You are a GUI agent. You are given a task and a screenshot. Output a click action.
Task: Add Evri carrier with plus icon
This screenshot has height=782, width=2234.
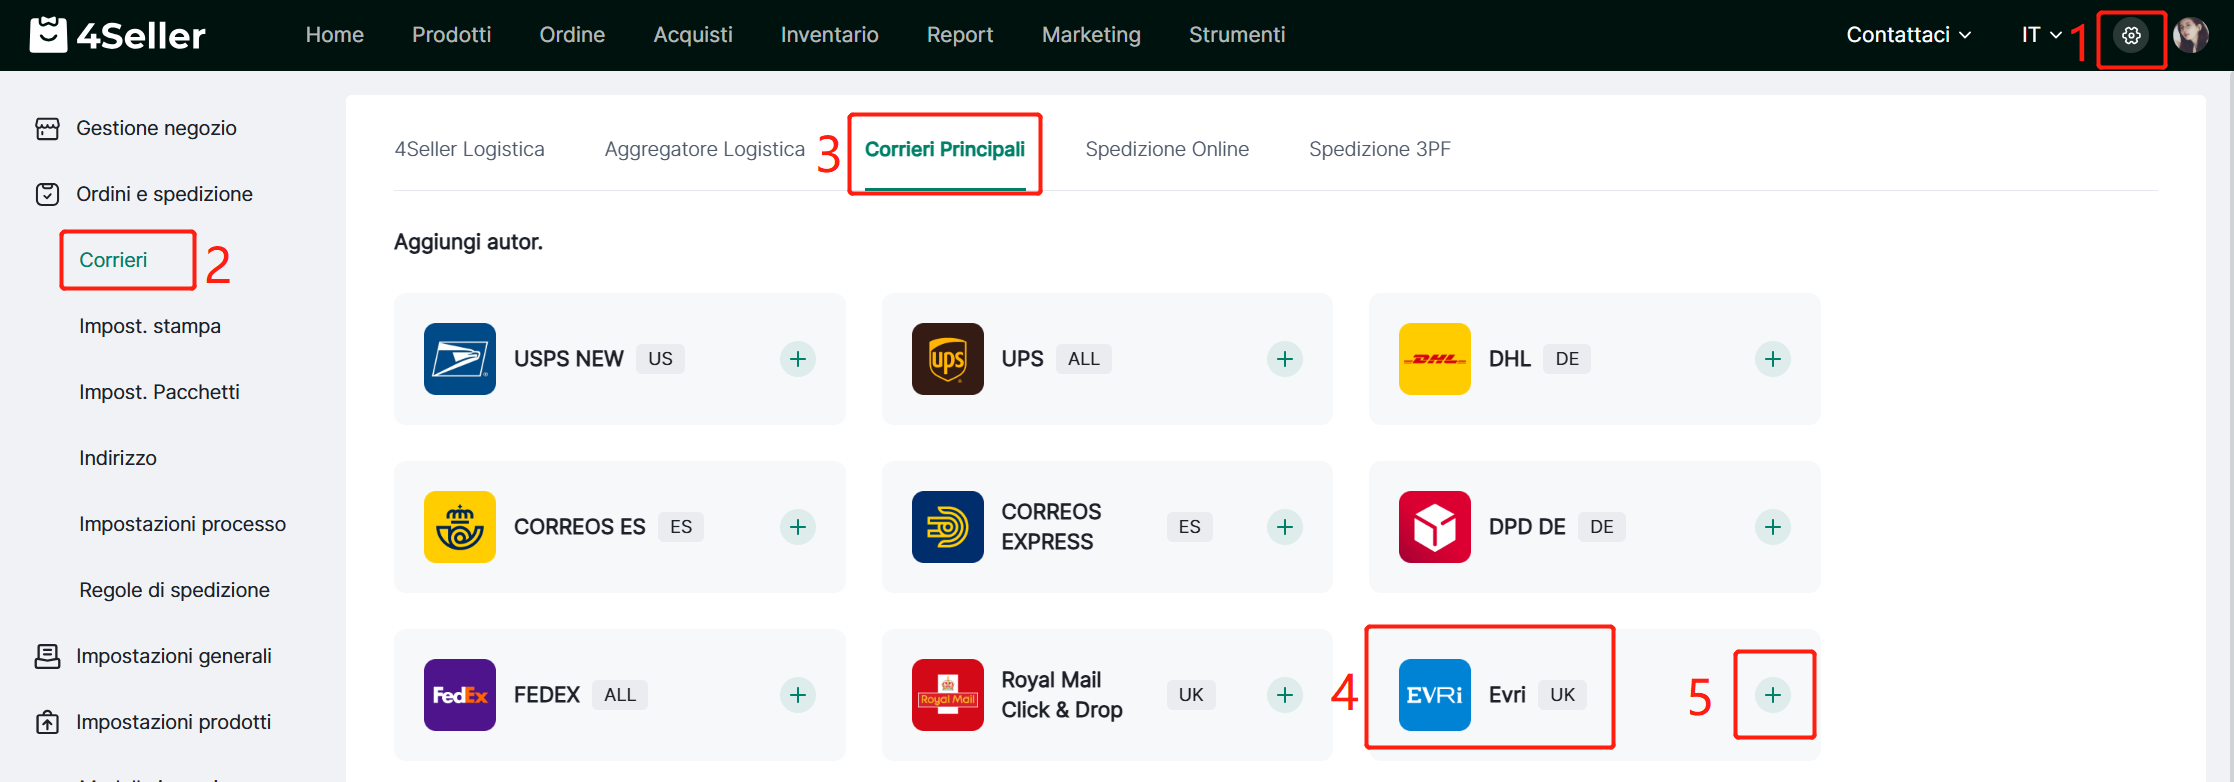[x=1773, y=695]
